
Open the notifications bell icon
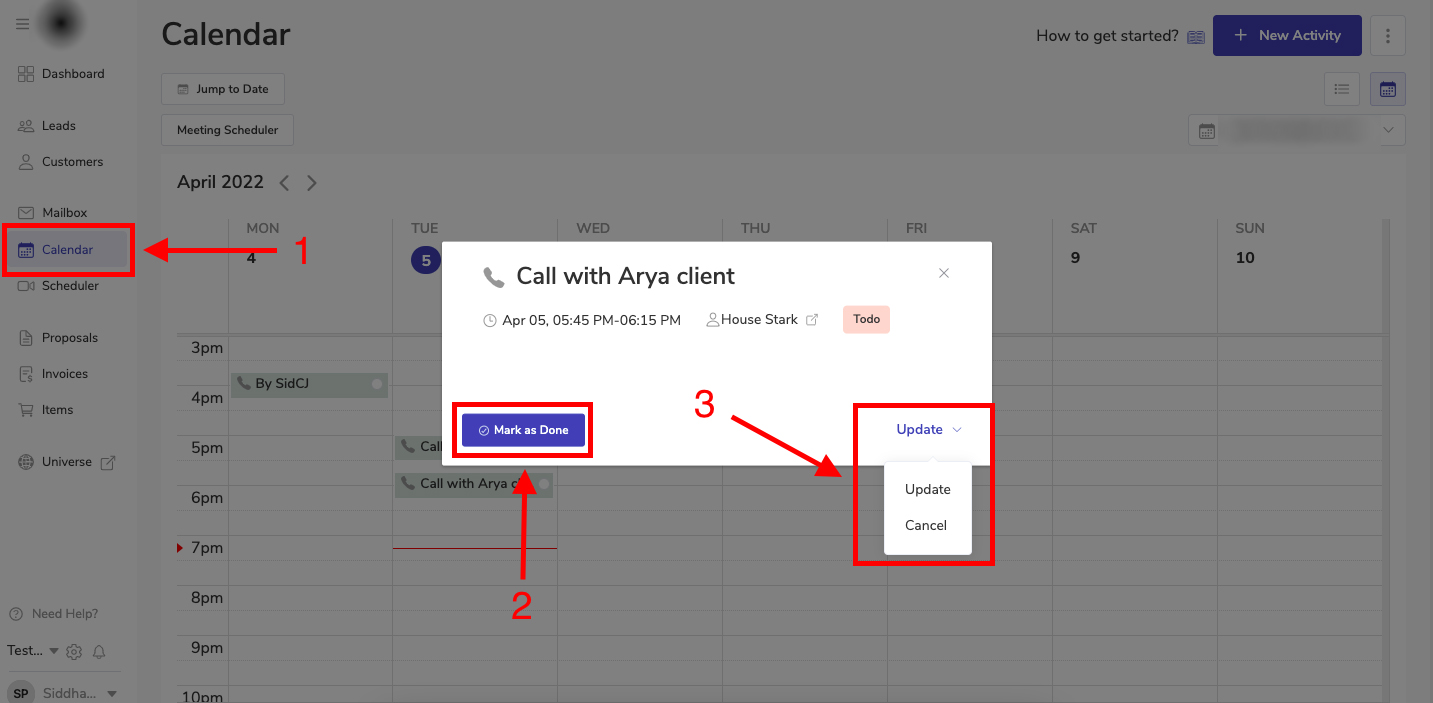pyautogui.click(x=99, y=652)
